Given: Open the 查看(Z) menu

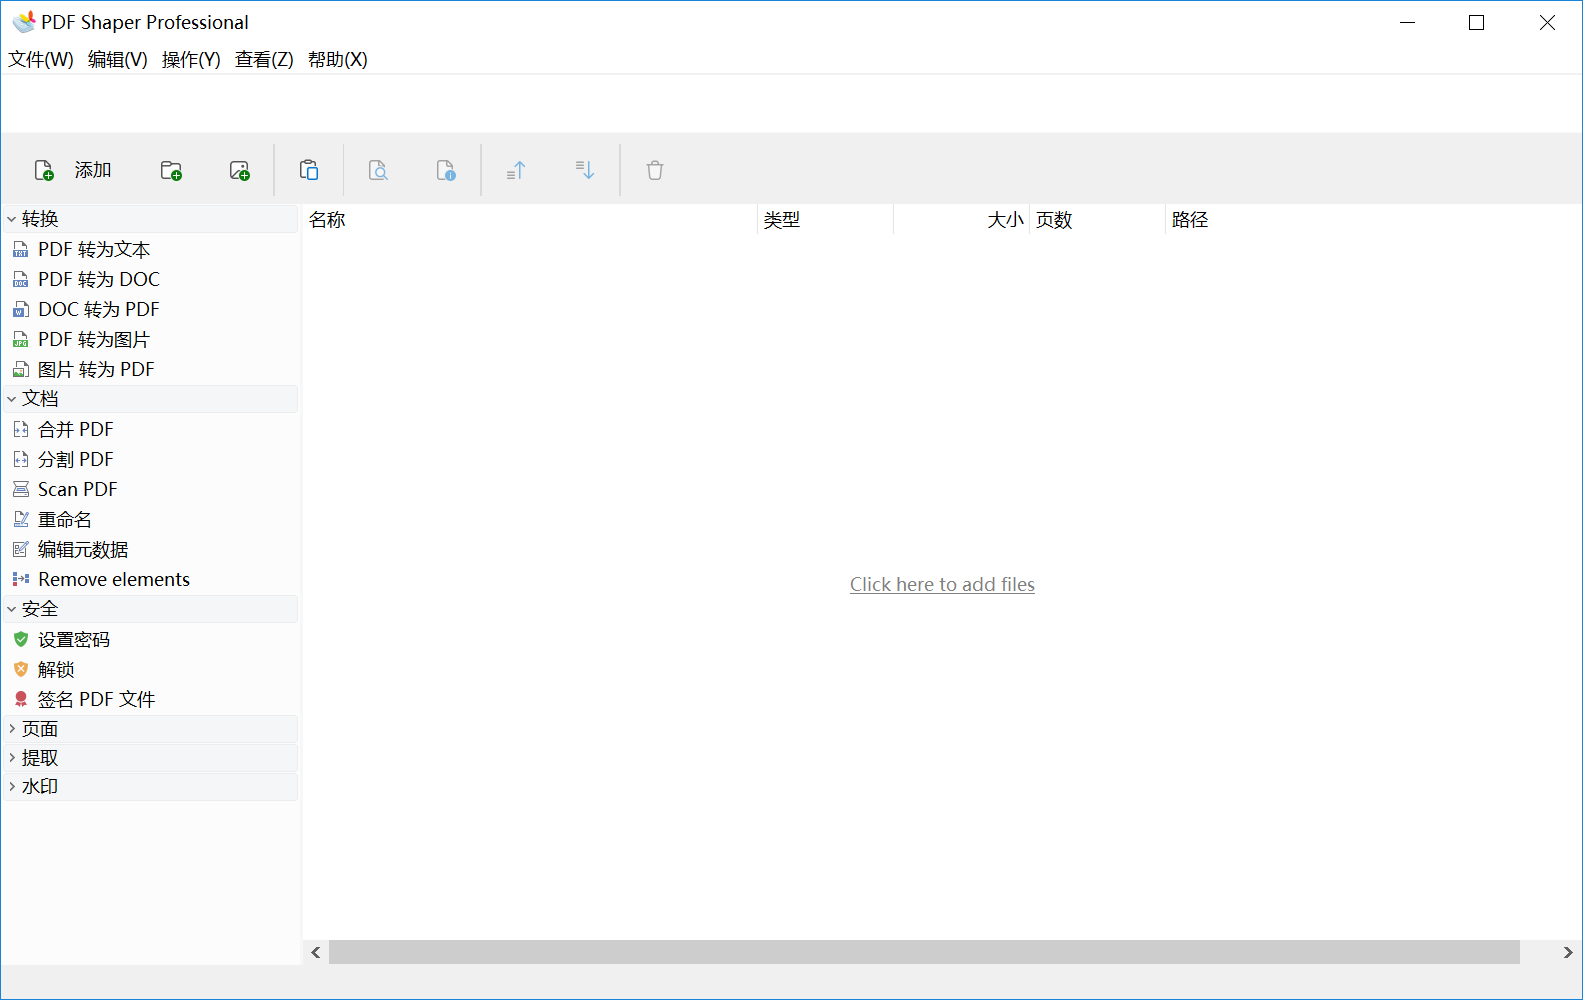Looking at the screenshot, I should pos(264,60).
